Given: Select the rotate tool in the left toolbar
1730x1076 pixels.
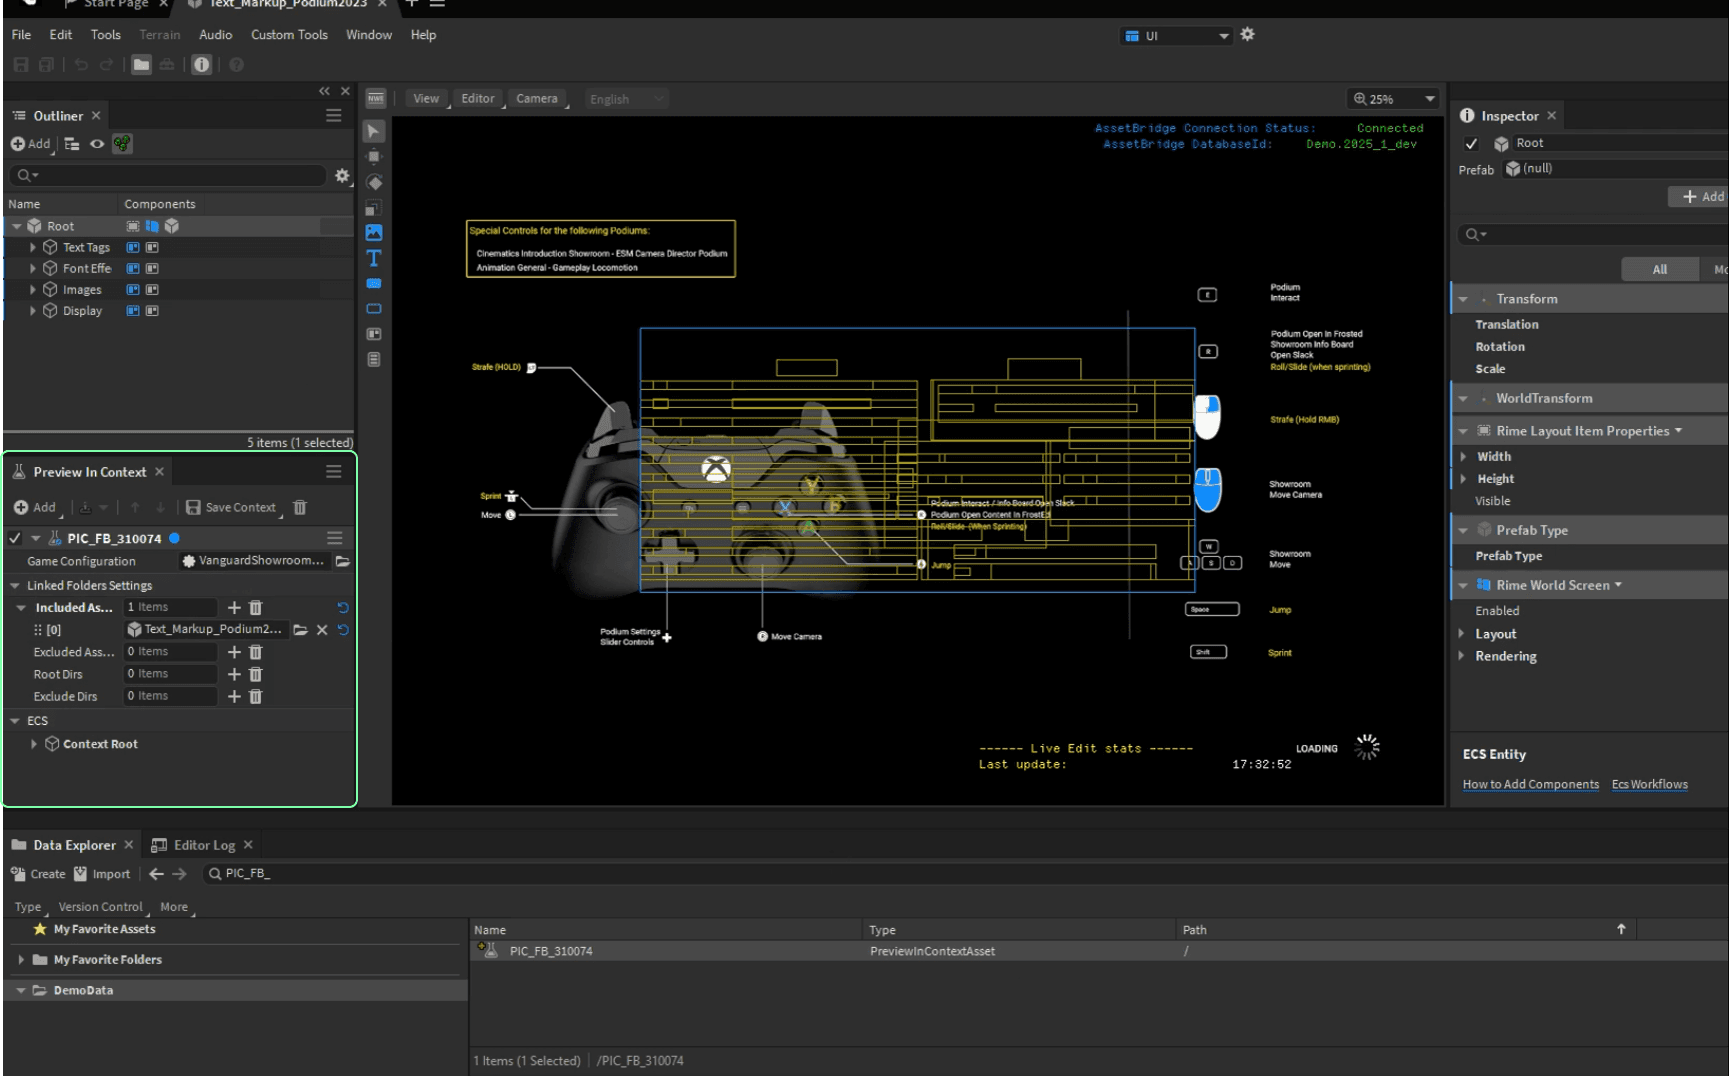Looking at the screenshot, I should point(374,182).
